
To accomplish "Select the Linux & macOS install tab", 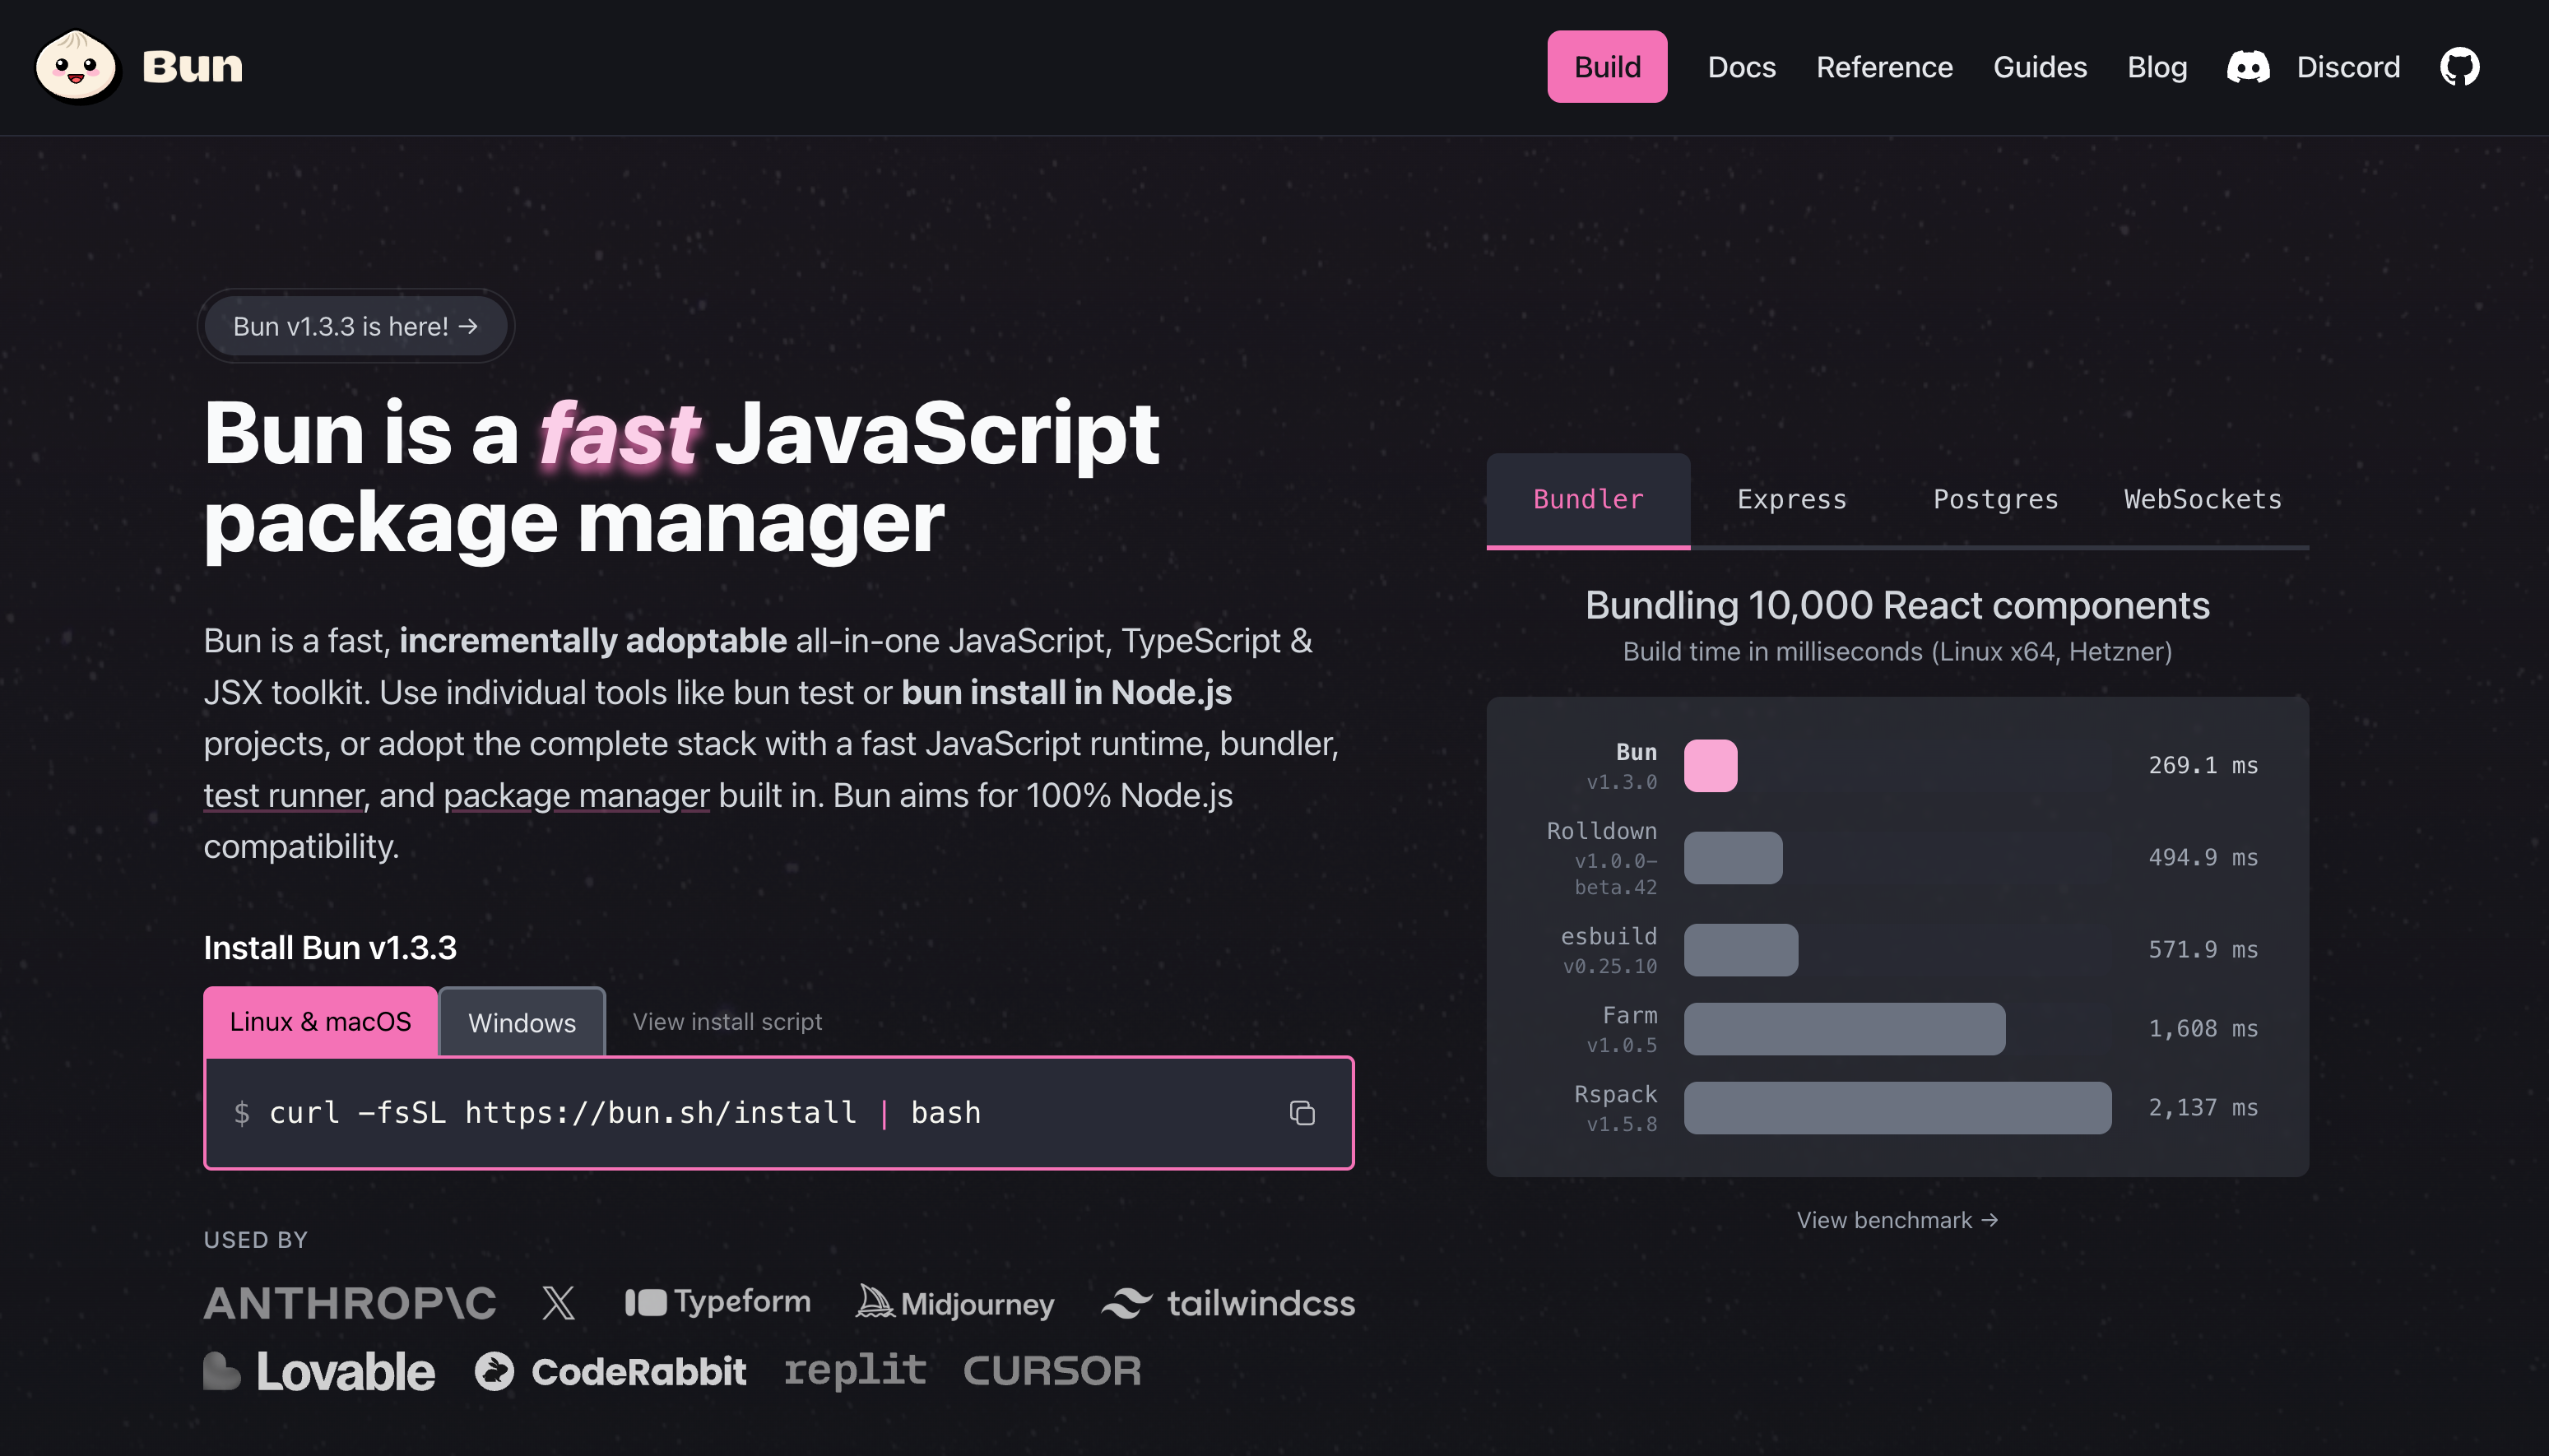I will pyautogui.click(x=320, y=1022).
